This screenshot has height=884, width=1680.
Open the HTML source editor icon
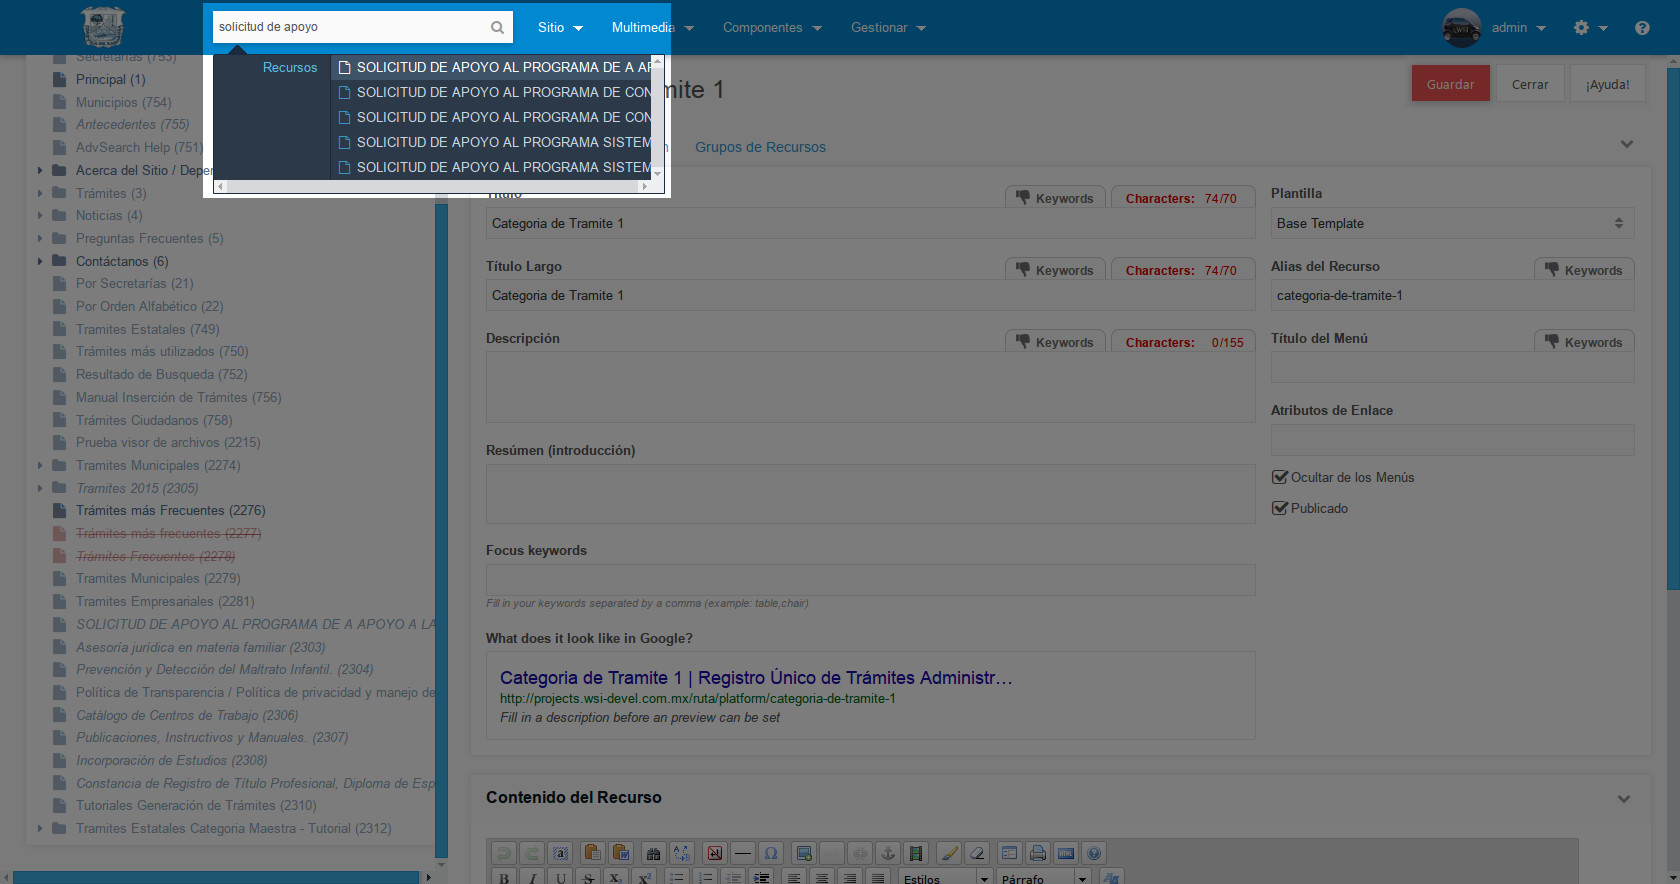tap(1065, 853)
